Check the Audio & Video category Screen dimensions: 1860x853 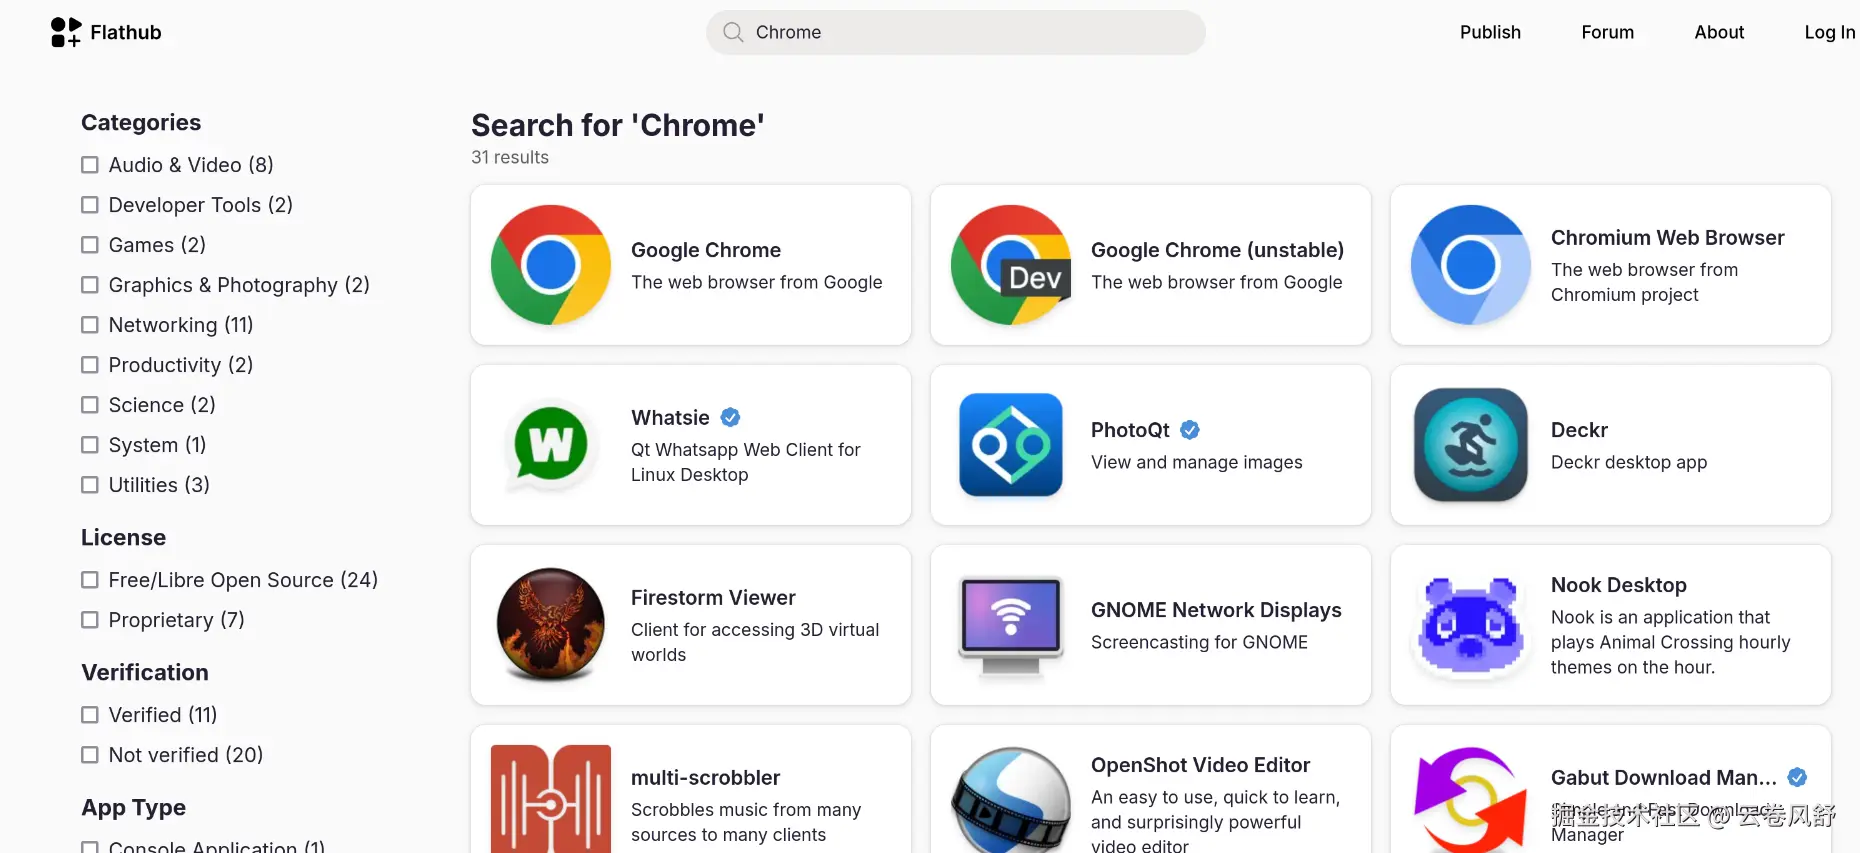(x=90, y=165)
